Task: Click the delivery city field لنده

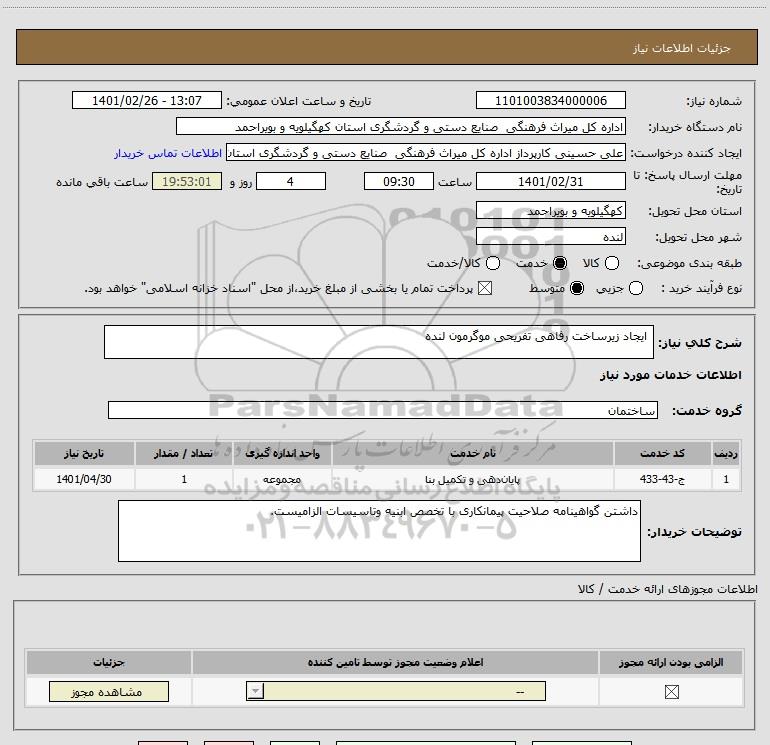Action: pos(550,237)
